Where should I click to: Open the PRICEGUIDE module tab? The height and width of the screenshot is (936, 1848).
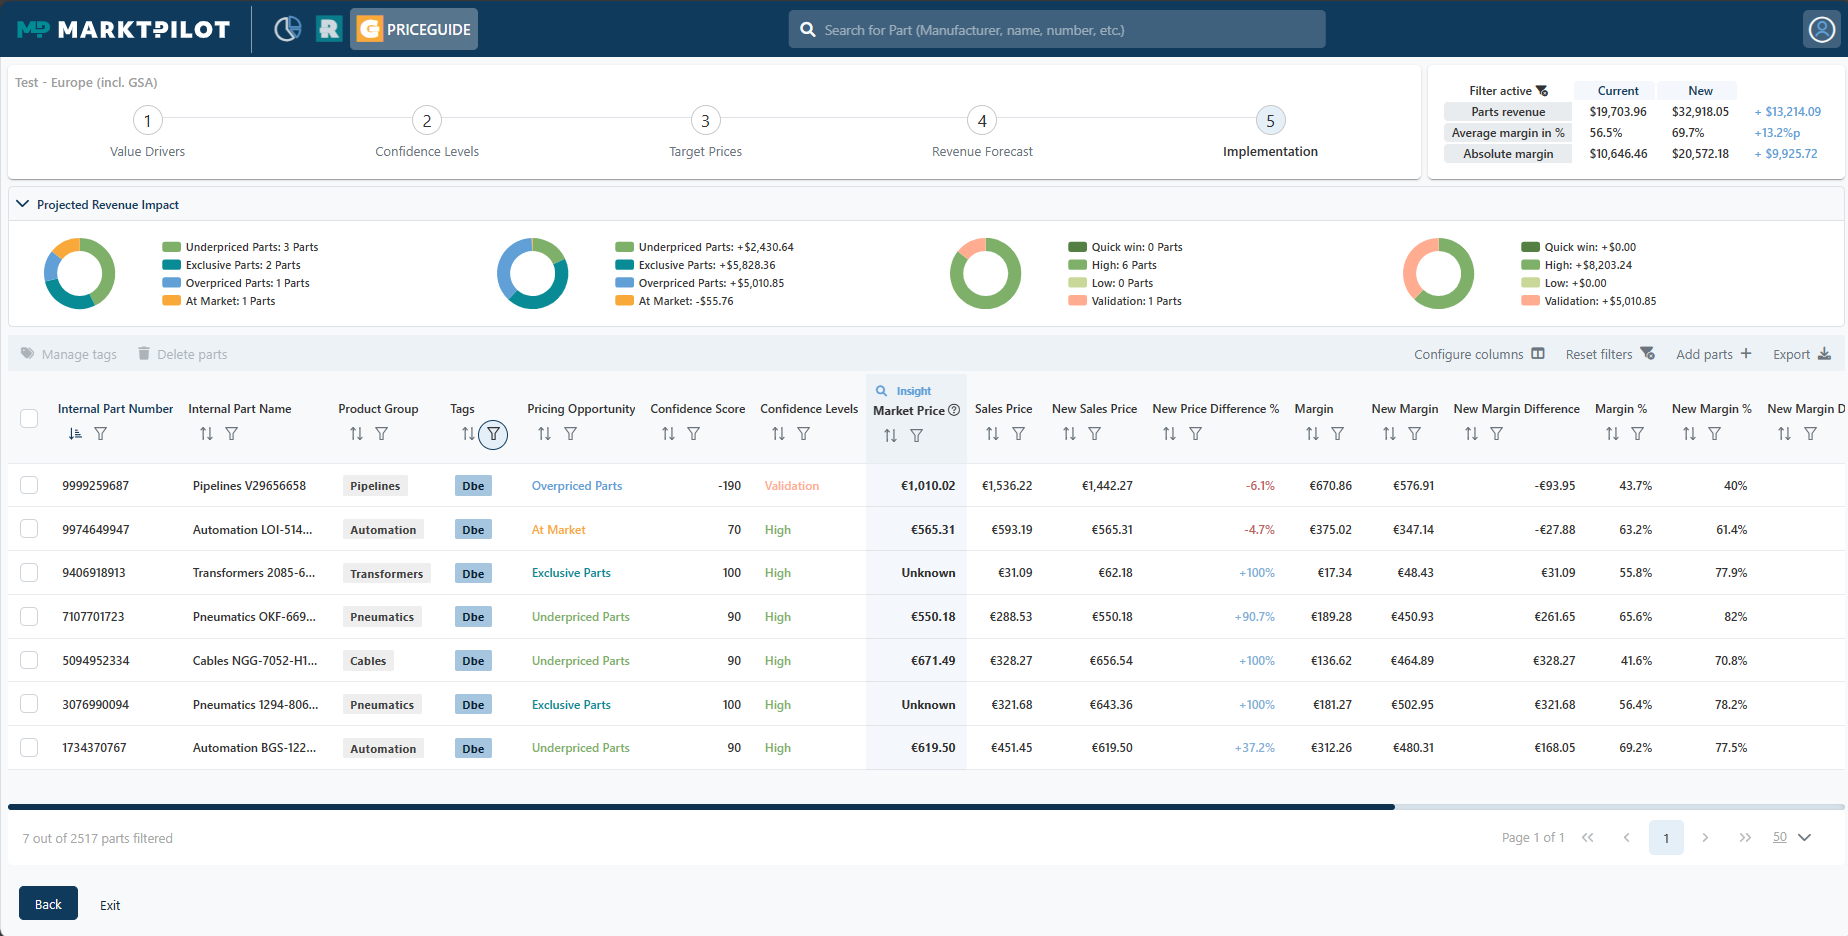coord(414,29)
